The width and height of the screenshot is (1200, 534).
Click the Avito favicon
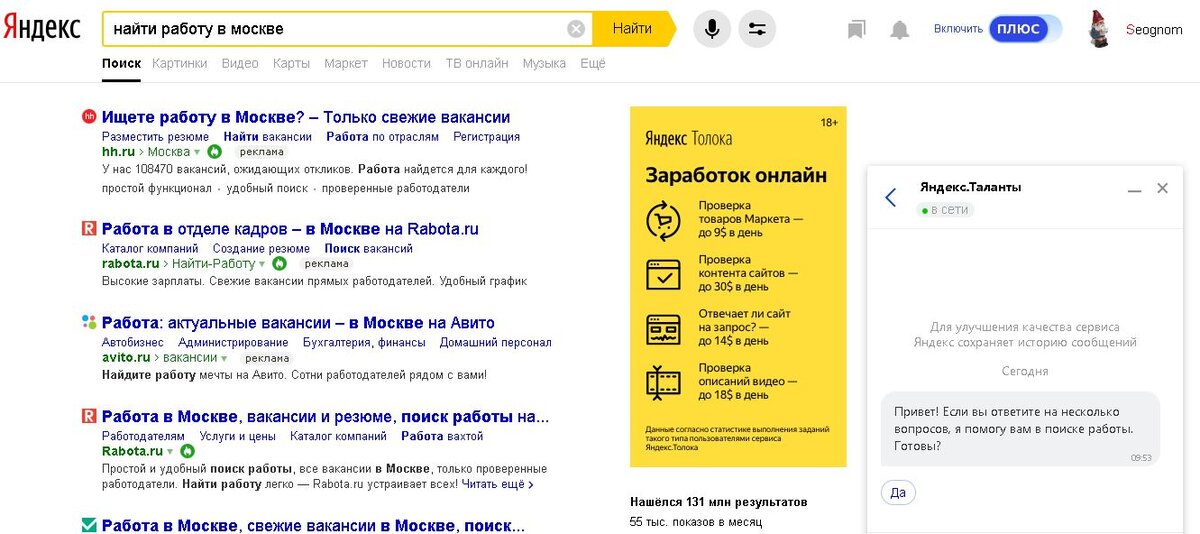coord(89,322)
